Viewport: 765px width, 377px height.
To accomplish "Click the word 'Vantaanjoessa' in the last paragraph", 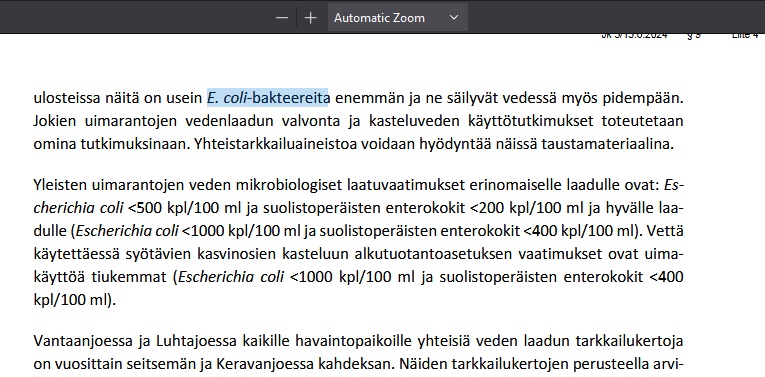I will [82, 340].
